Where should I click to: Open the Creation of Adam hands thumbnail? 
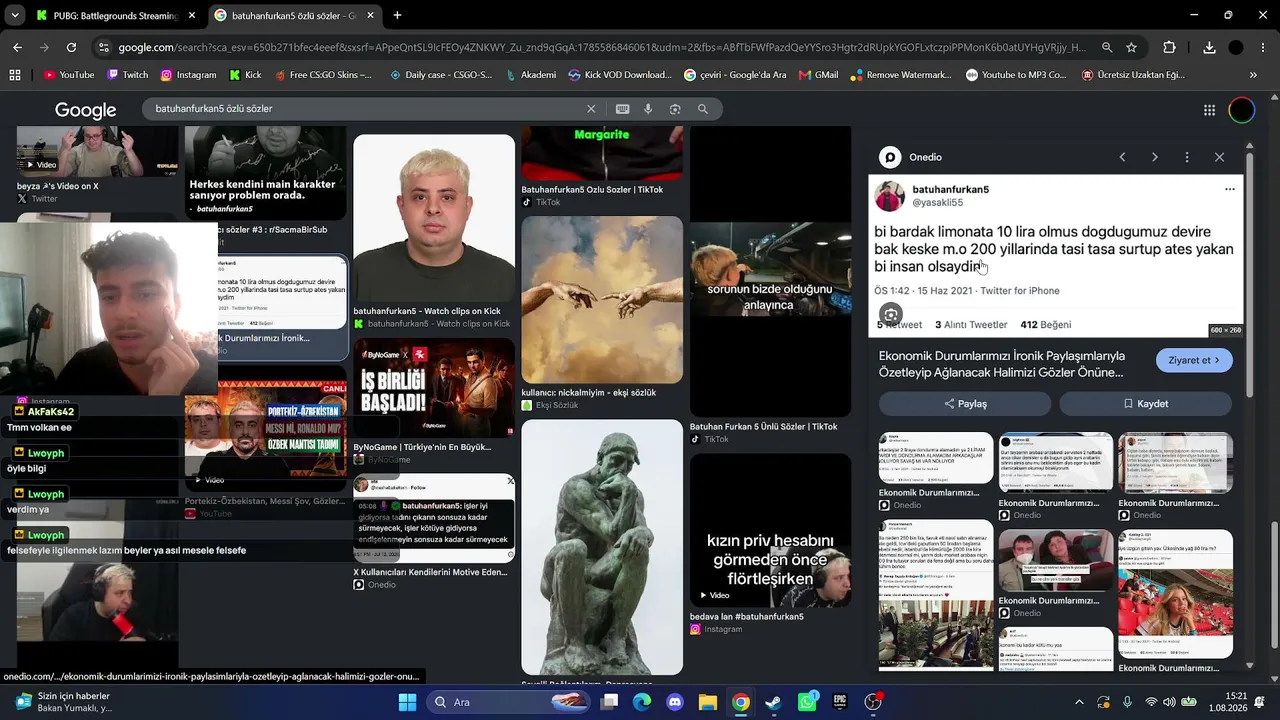pyautogui.click(x=602, y=300)
